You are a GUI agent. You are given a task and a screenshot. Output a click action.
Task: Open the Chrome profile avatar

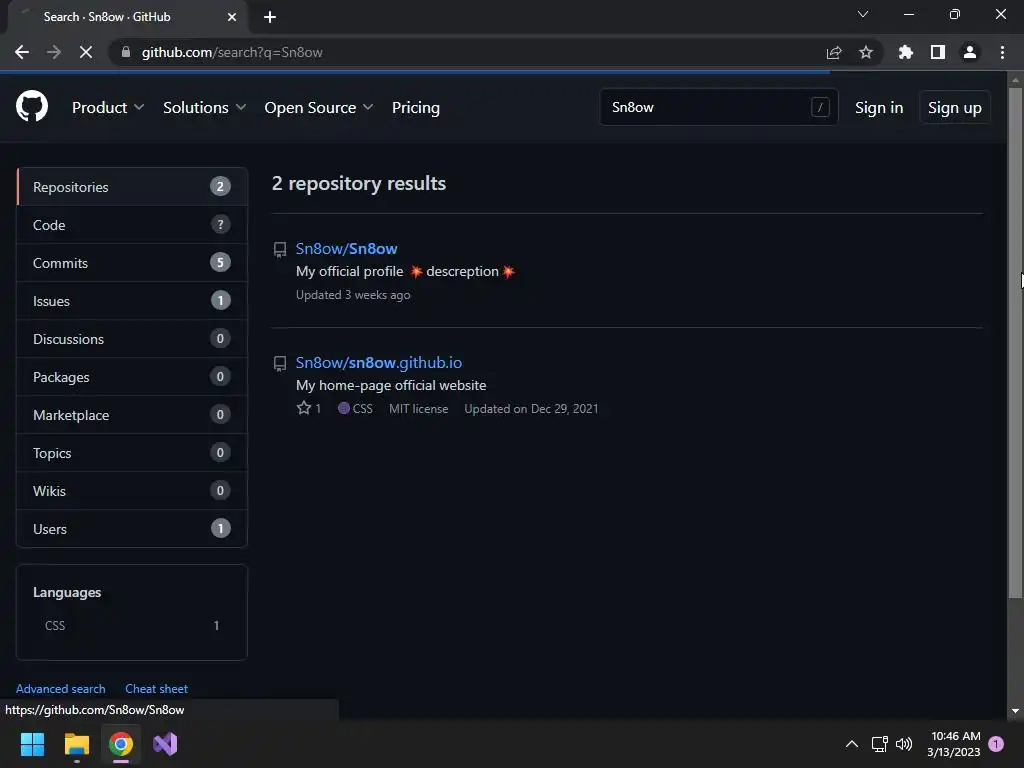970,52
